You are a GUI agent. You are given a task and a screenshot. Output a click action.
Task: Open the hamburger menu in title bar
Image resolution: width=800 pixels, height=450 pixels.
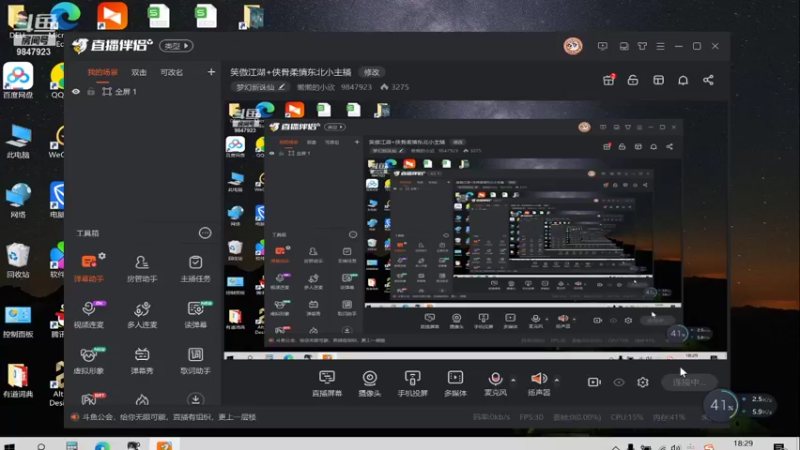(661, 46)
